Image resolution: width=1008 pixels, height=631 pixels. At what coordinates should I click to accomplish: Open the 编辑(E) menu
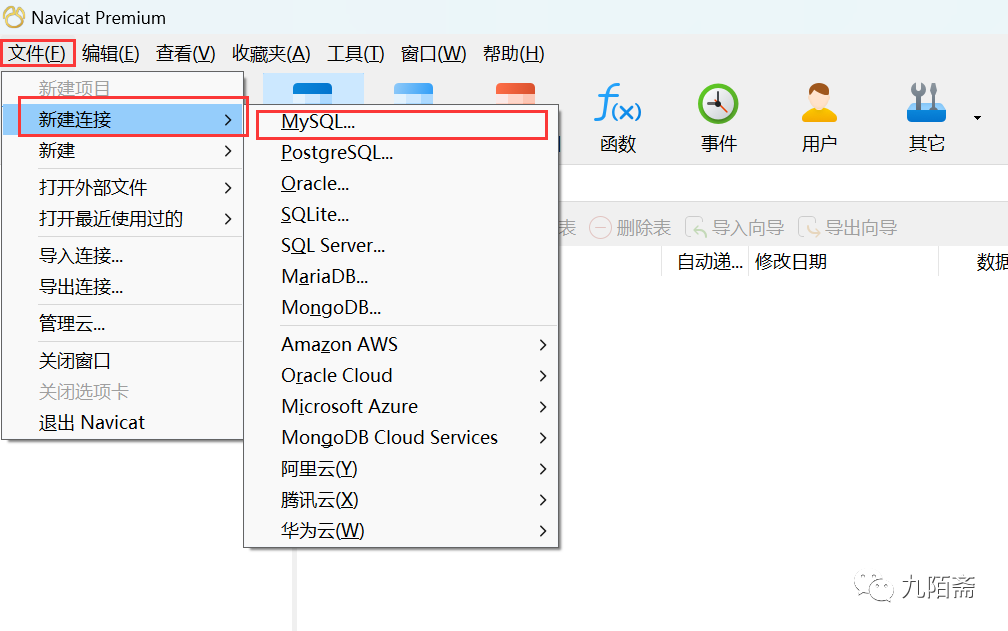(x=111, y=53)
